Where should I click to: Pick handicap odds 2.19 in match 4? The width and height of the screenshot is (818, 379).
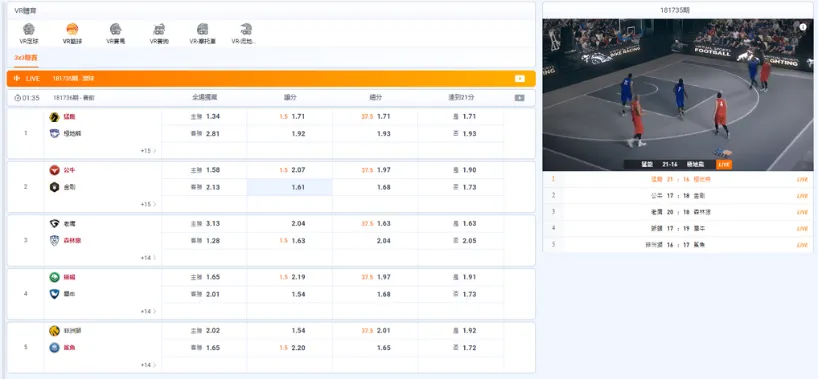290,277
